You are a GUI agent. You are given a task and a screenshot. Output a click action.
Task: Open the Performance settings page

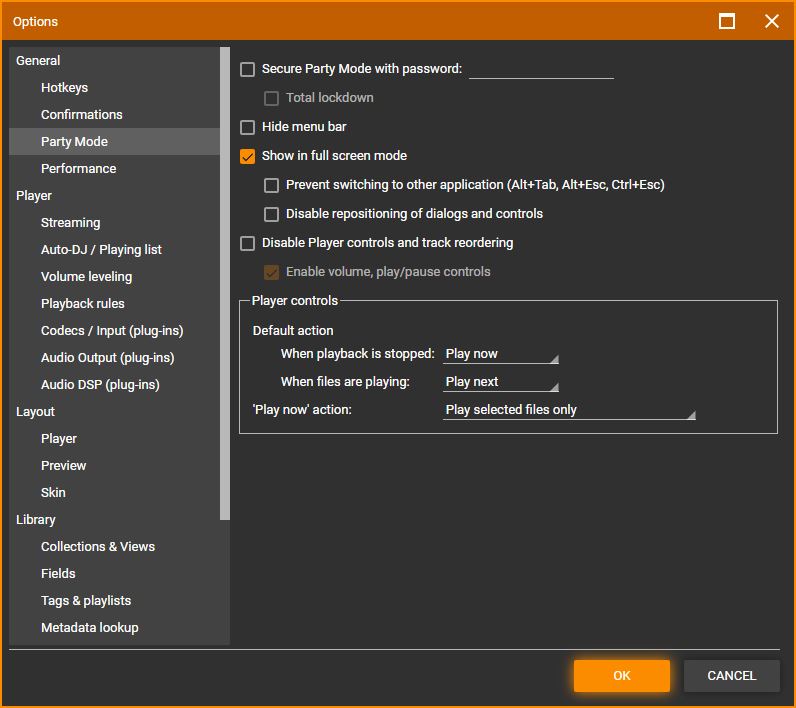click(78, 169)
